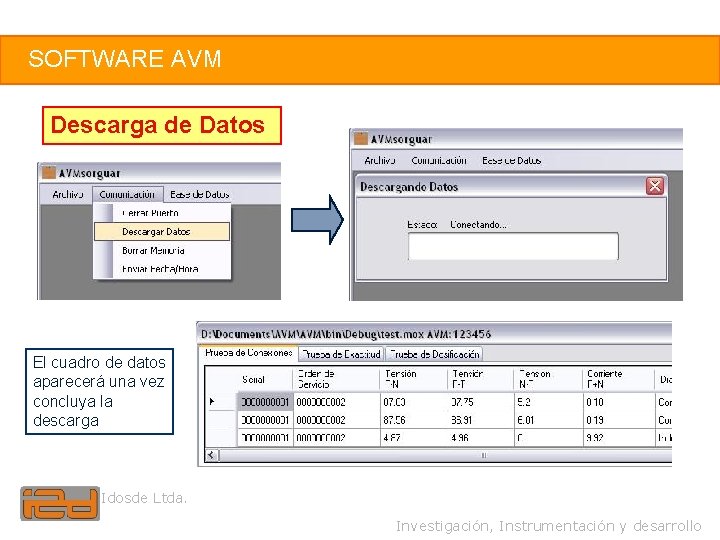Image resolution: width=720 pixels, height=540 pixels.
Task: Click cell with value 4.96
Action: point(481,438)
